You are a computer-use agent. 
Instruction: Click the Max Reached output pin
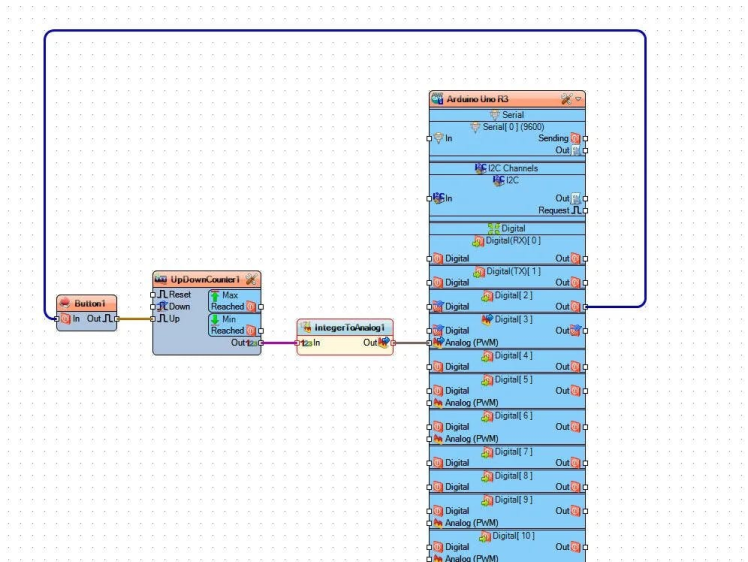(261, 307)
